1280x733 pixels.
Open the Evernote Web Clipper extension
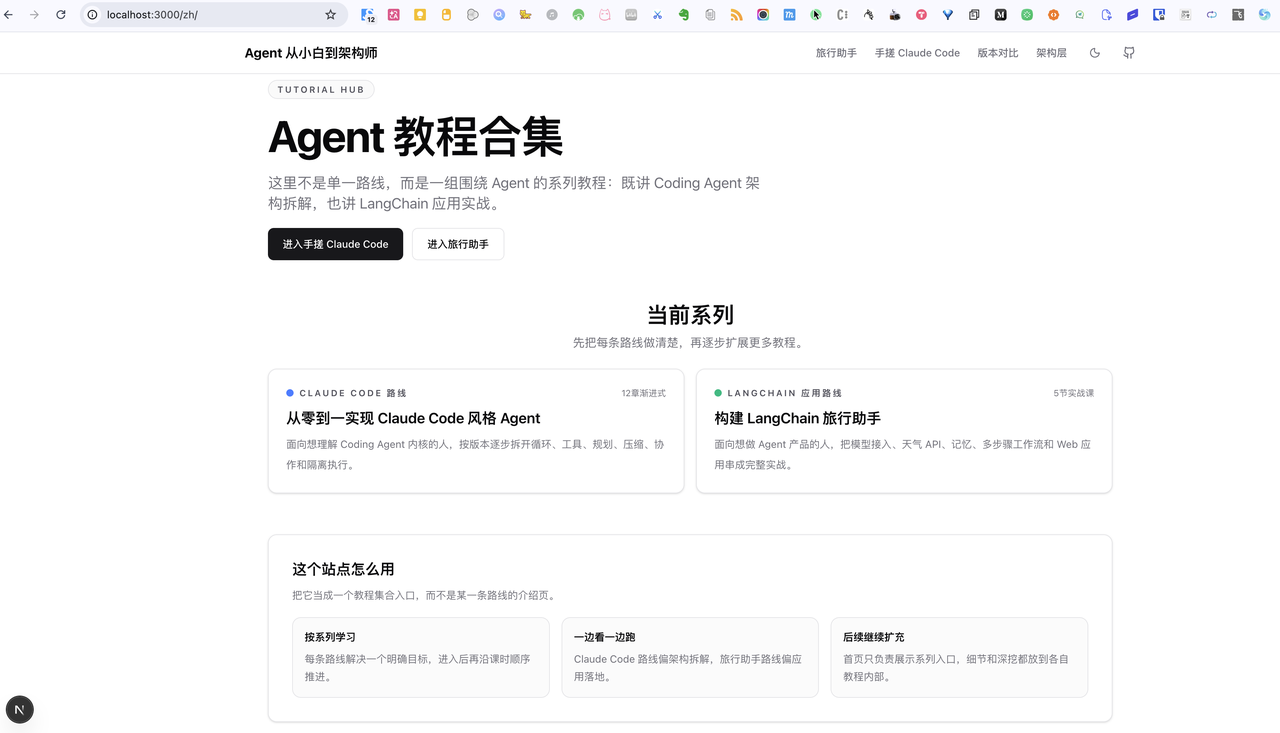coord(684,15)
